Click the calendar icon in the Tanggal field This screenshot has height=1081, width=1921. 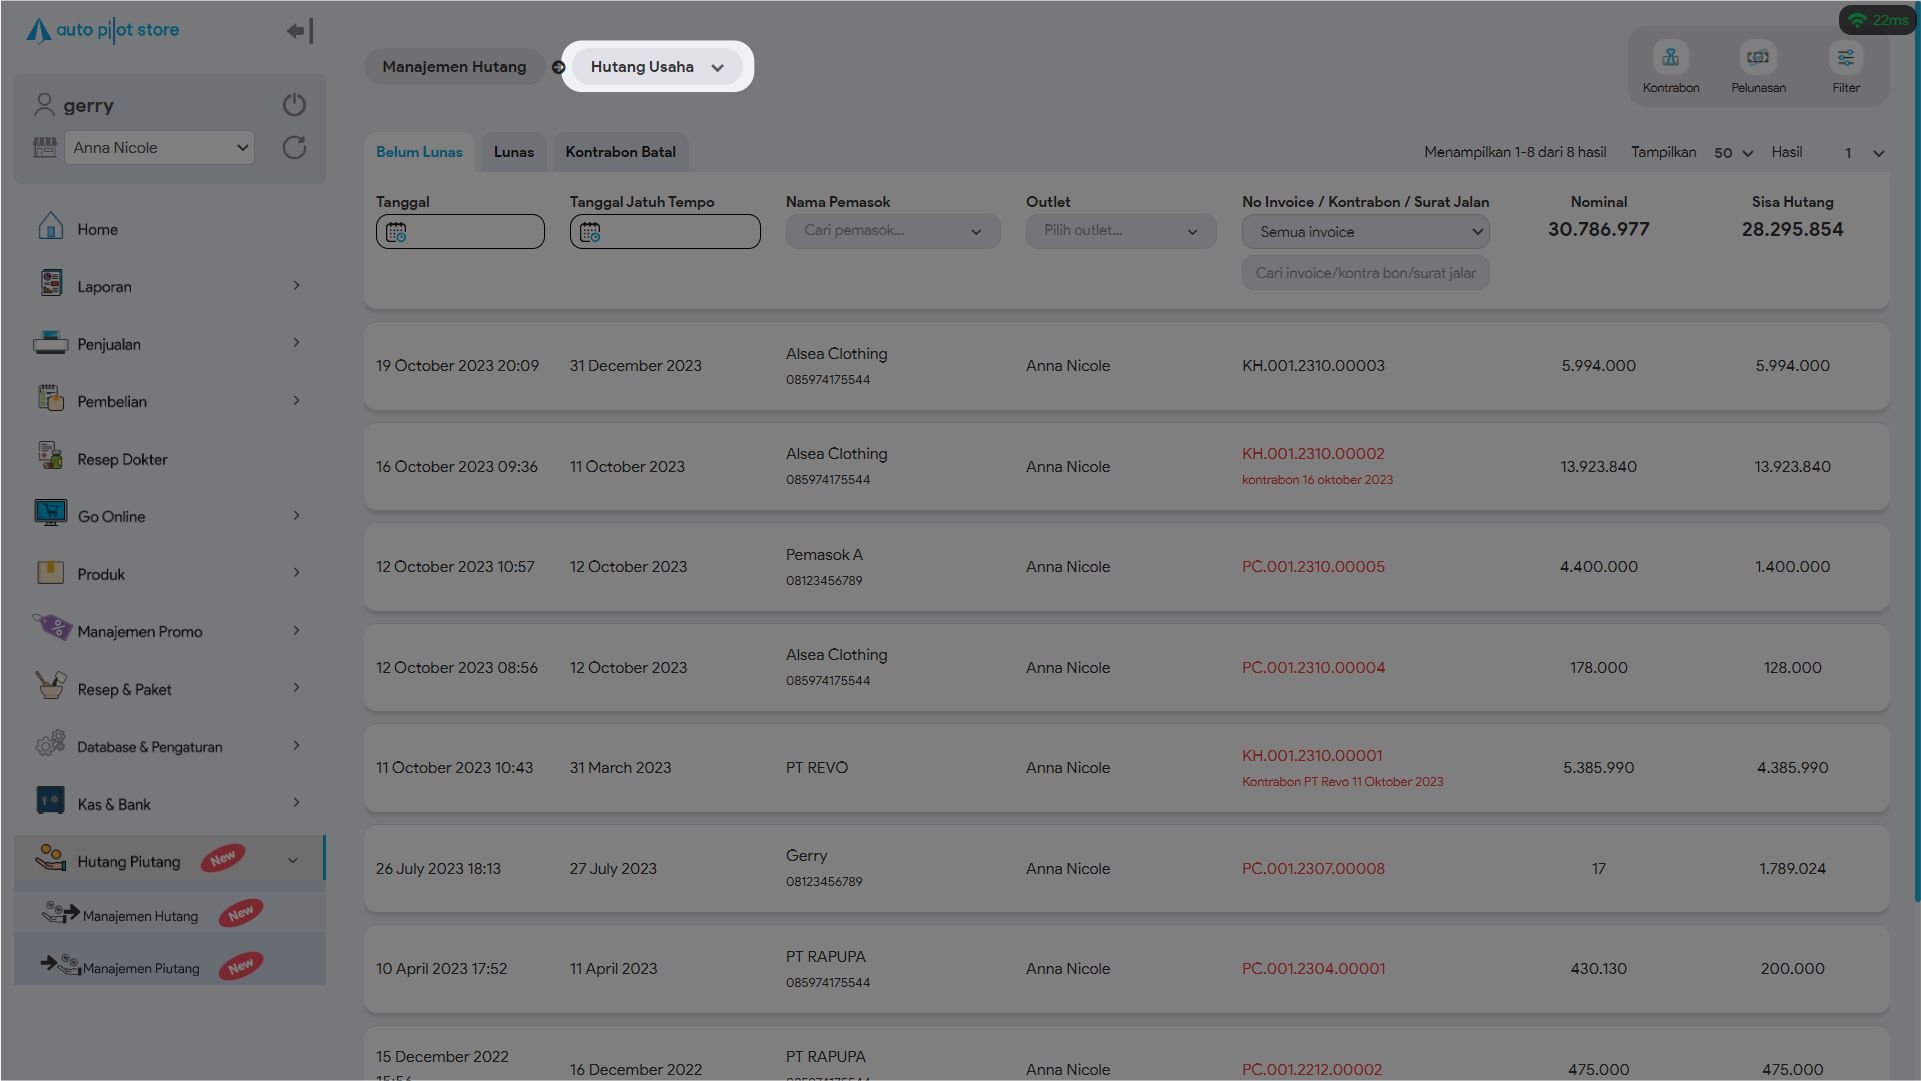coord(396,232)
